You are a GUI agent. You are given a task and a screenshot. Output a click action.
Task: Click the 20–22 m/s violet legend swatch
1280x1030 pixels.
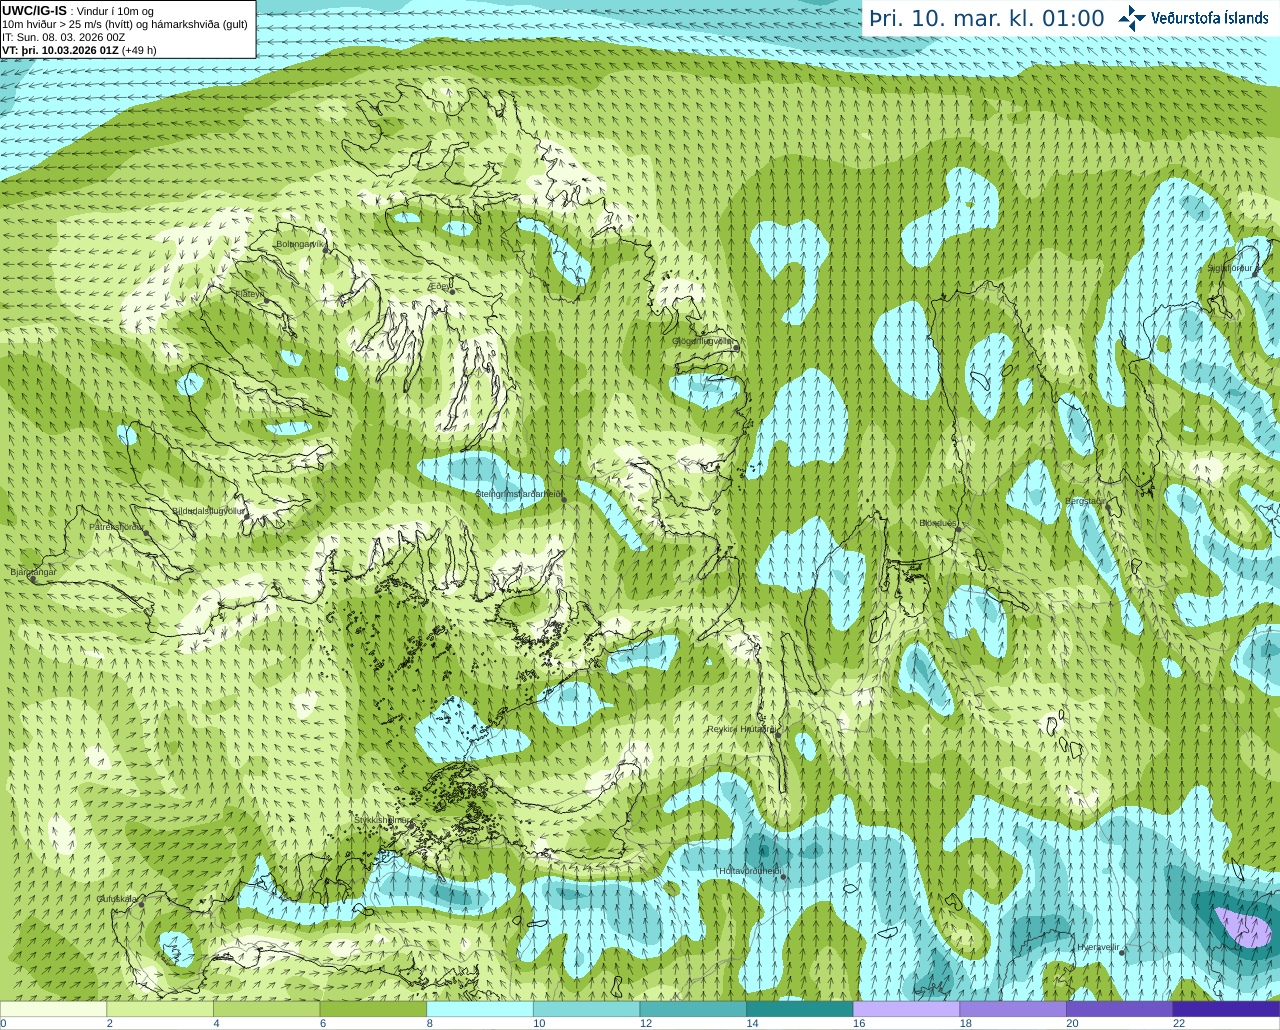pos(1120,1009)
